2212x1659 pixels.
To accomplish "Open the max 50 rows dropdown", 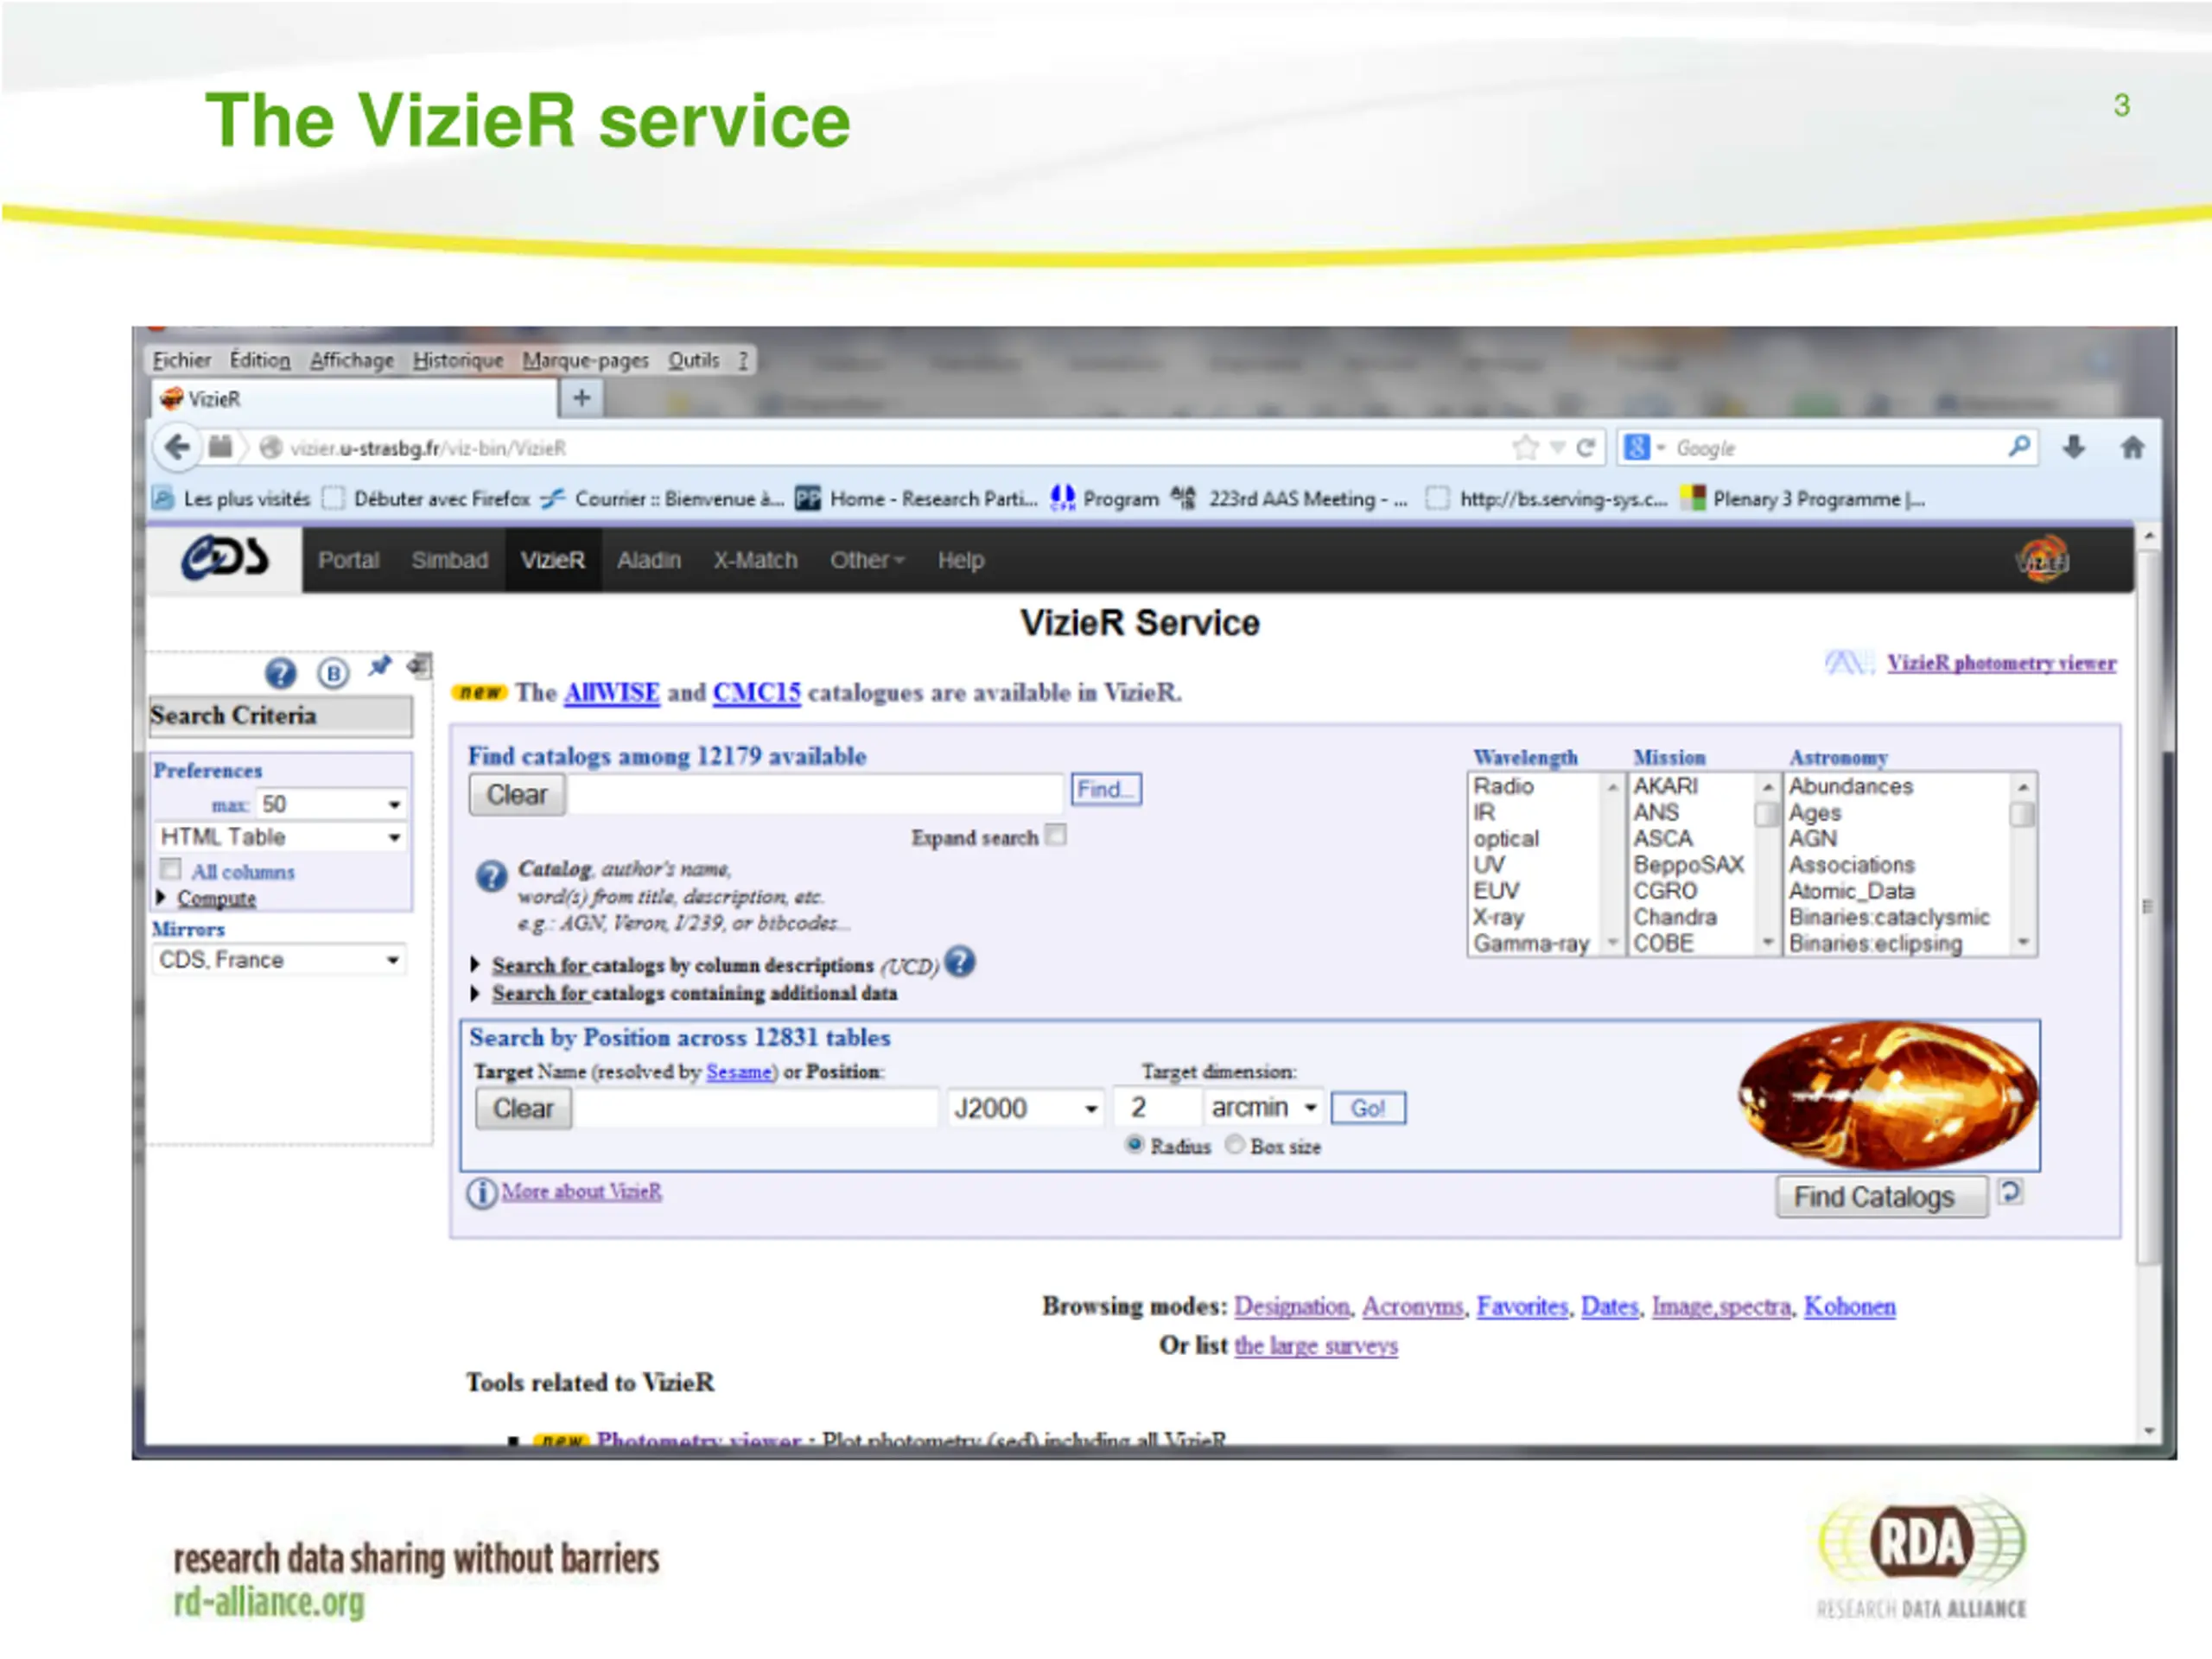I will (331, 804).
